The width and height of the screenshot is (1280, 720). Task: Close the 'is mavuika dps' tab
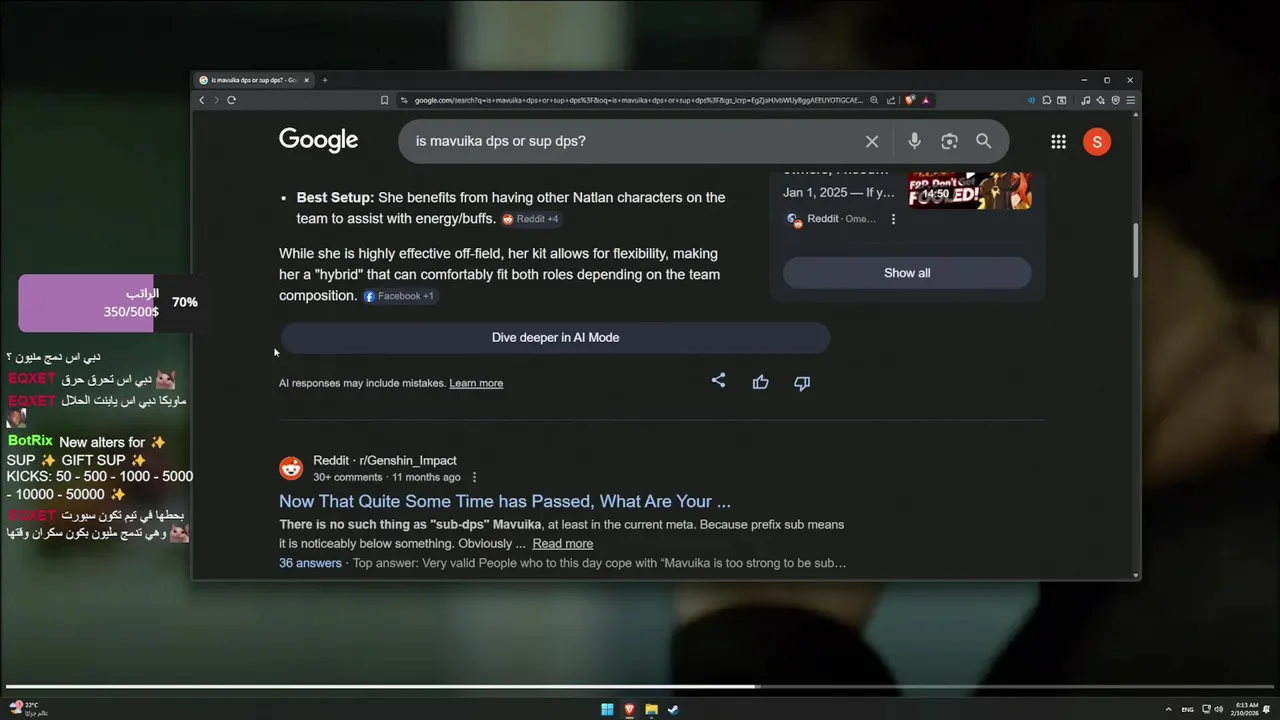[x=307, y=80]
